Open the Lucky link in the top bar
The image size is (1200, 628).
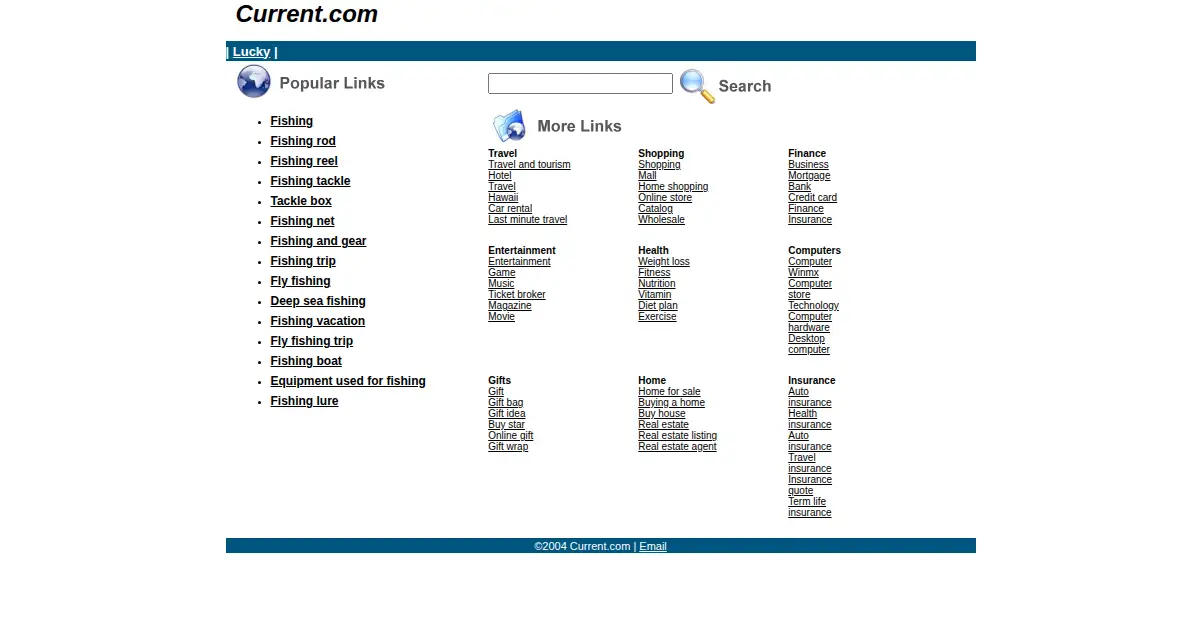tap(251, 52)
